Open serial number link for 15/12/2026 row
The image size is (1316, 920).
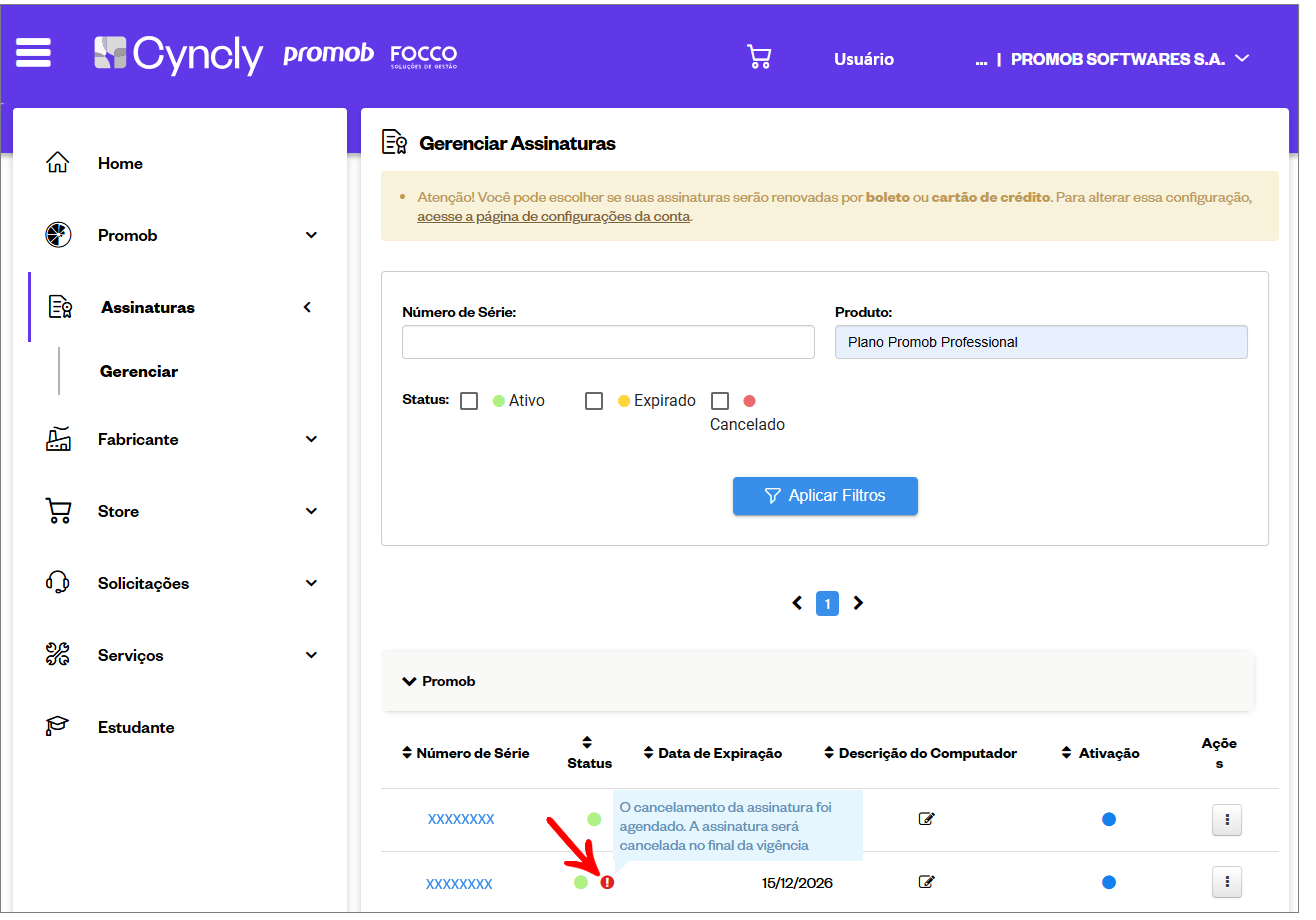459,884
